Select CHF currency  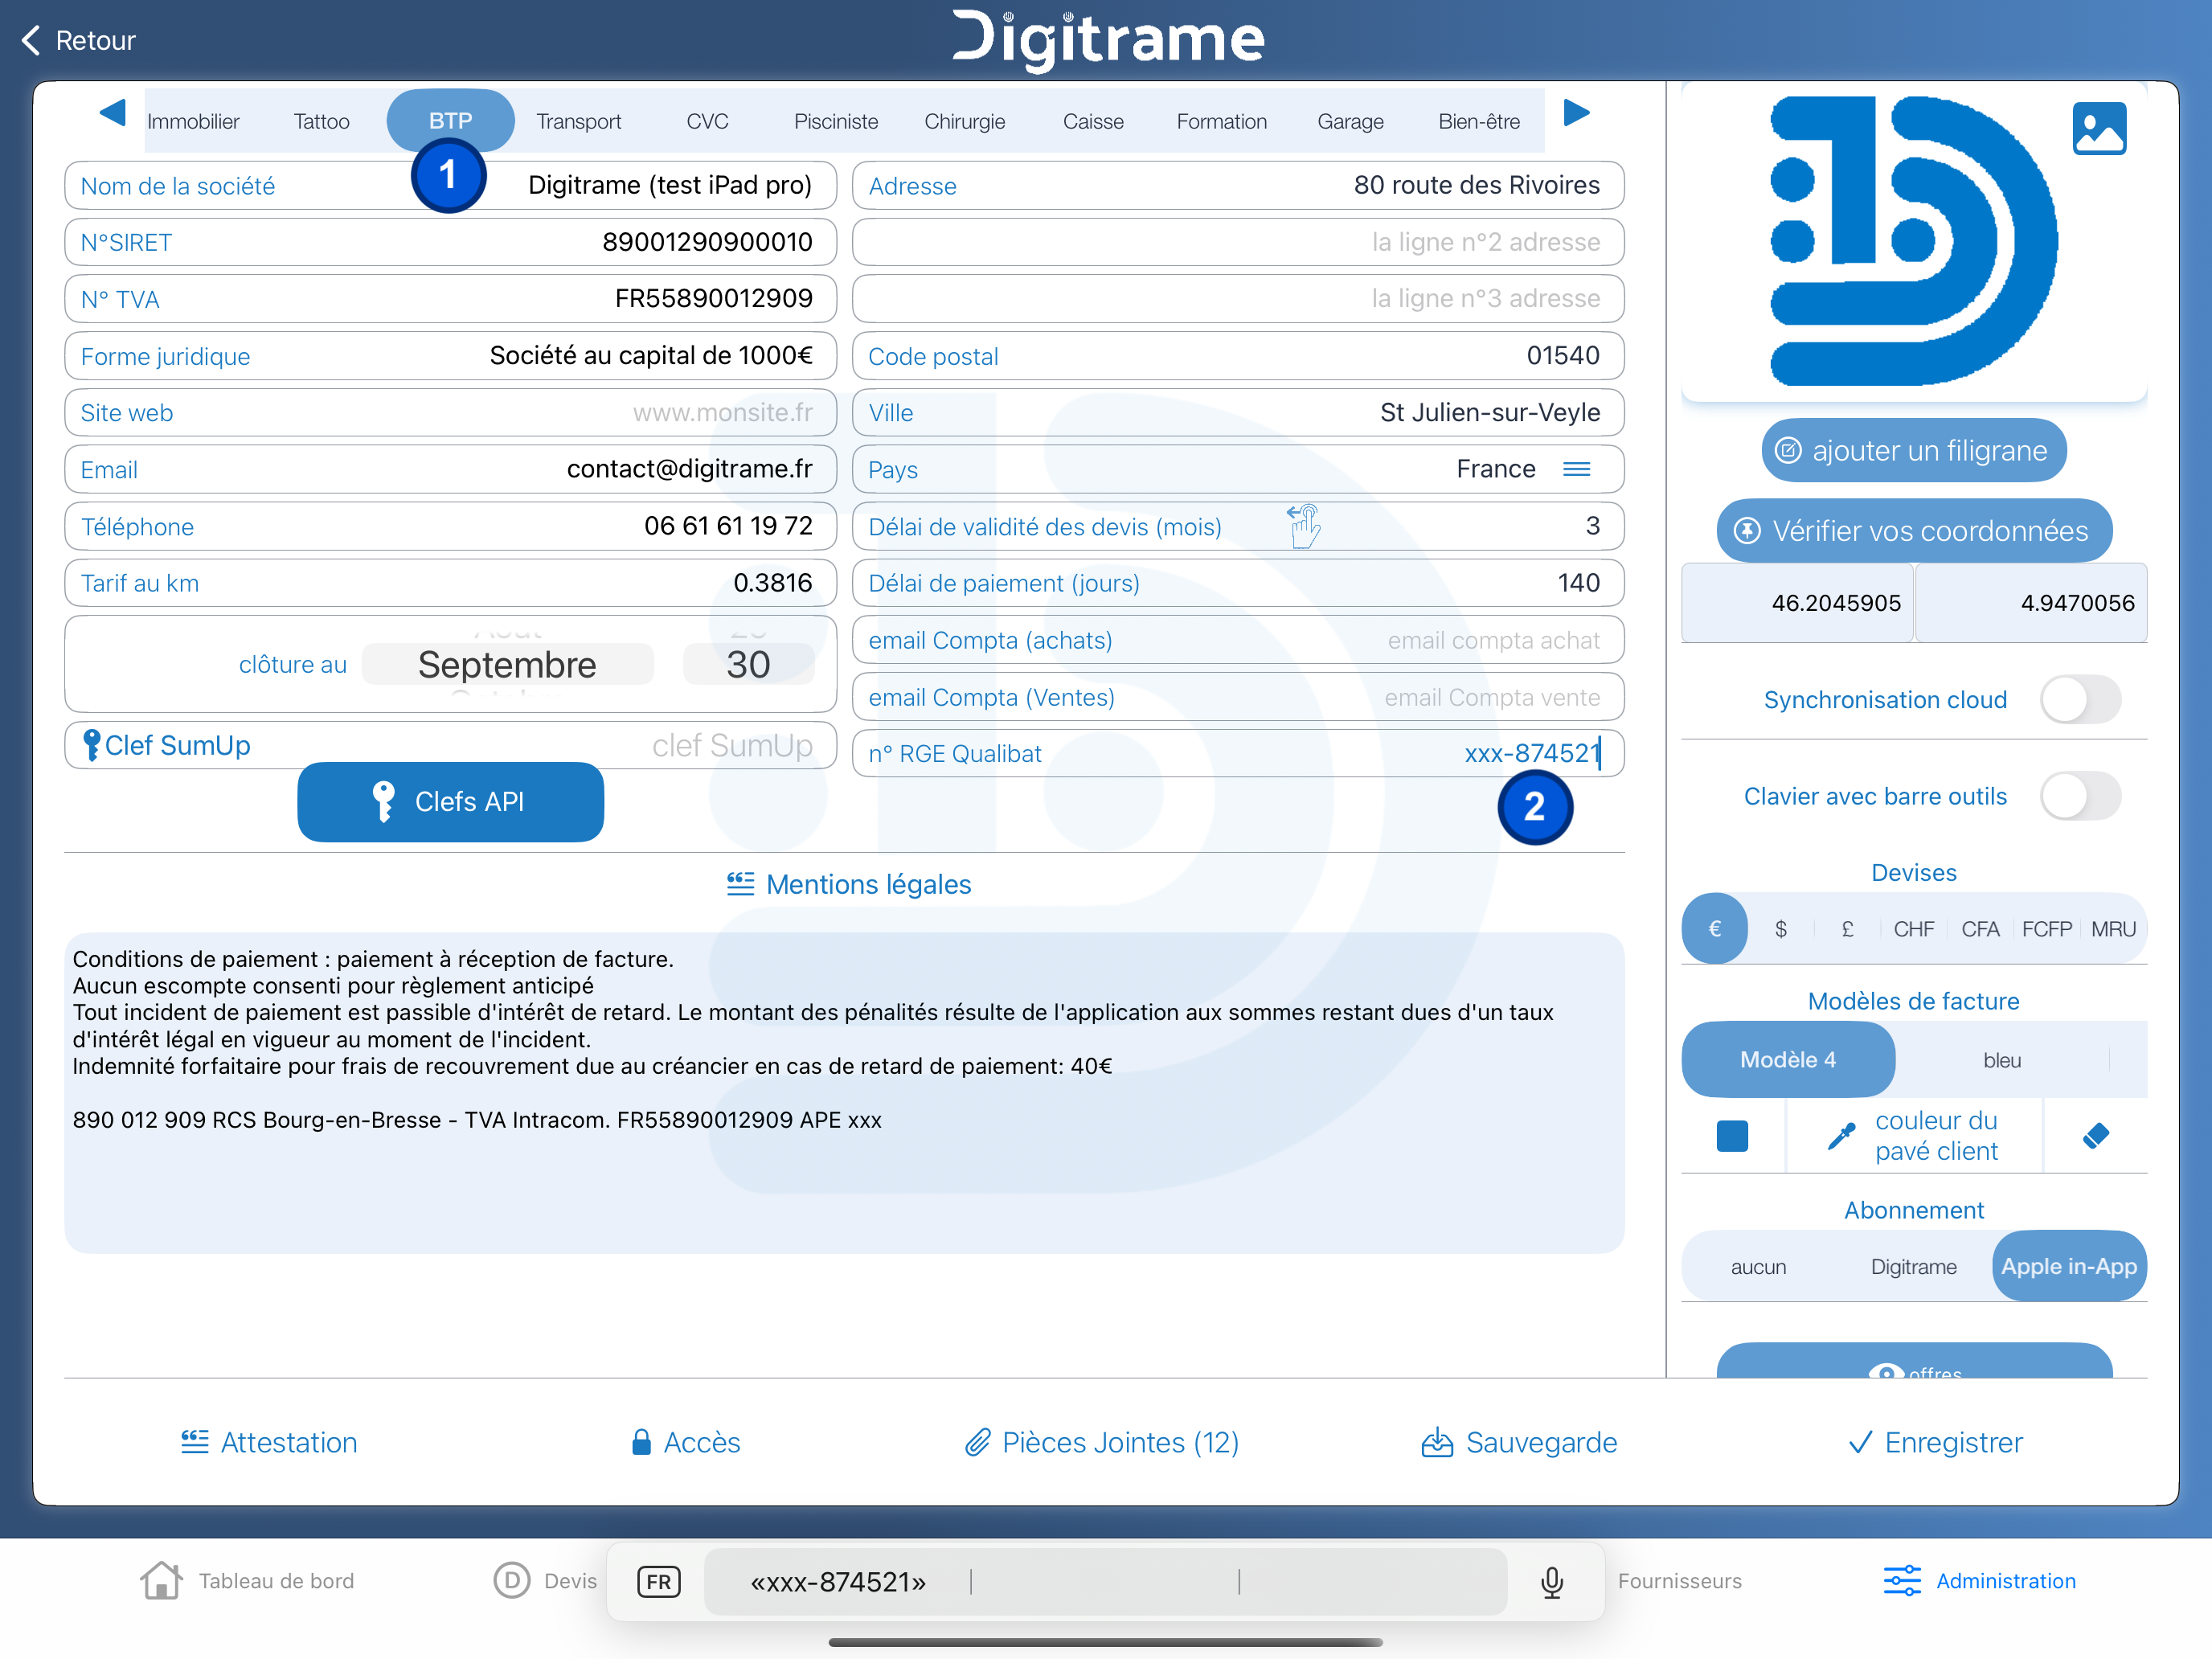[1913, 929]
